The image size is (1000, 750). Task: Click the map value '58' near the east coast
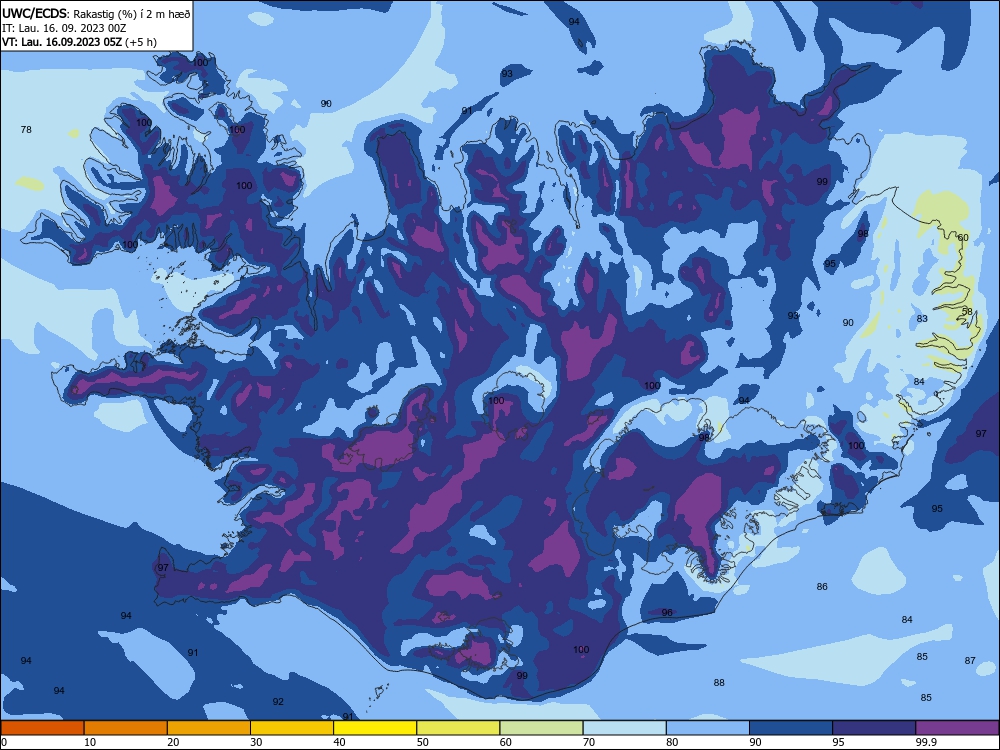click(967, 311)
